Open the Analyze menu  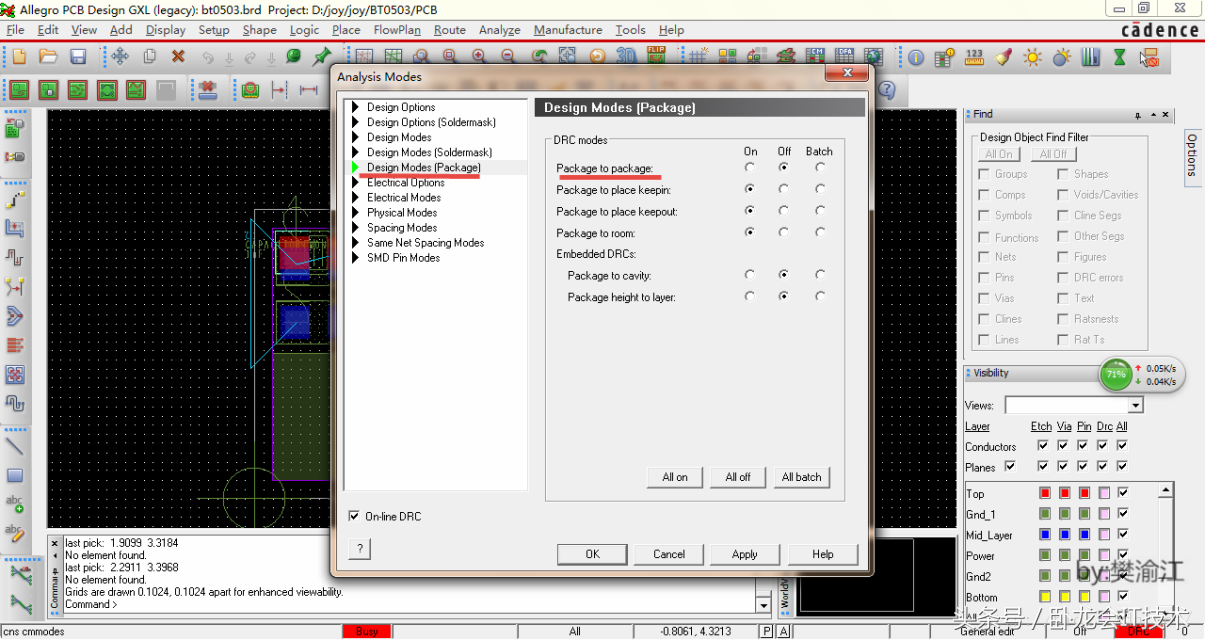[500, 30]
